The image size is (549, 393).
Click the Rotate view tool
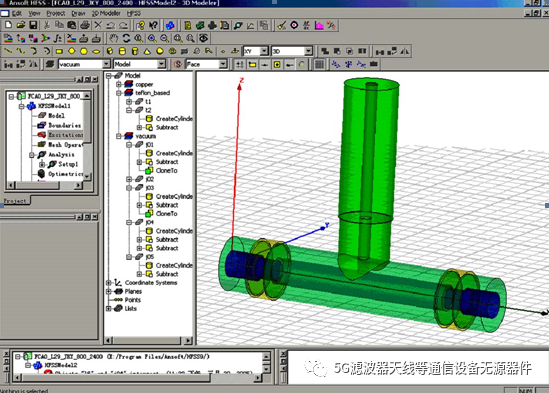(126, 38)
